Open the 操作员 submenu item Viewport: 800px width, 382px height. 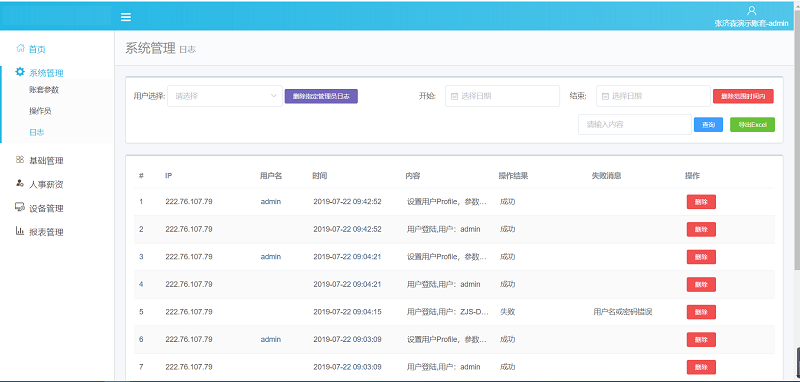click(x=40, y=111)
